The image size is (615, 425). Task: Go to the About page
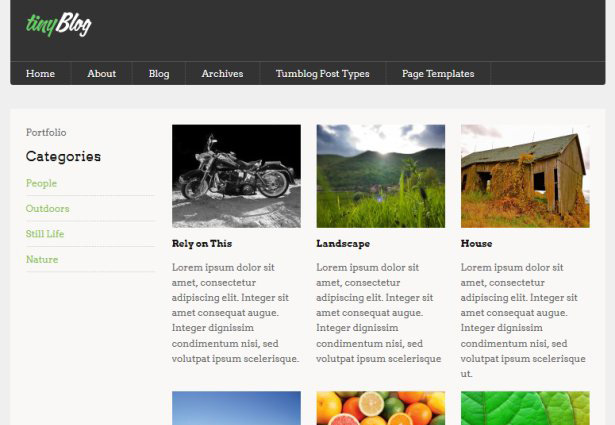coord(102,74)
